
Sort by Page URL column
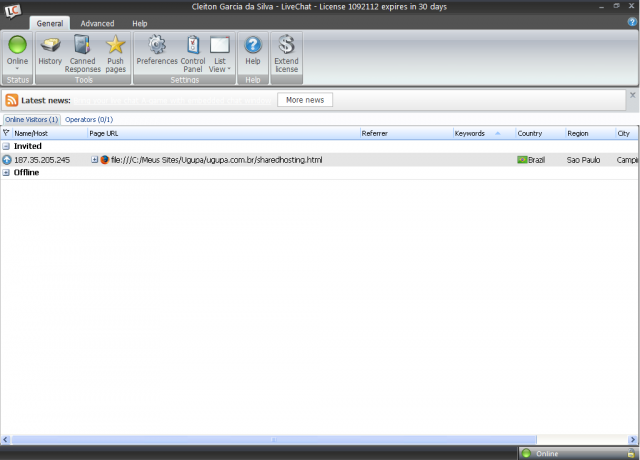pyautogui.click(x=224, y=133)
